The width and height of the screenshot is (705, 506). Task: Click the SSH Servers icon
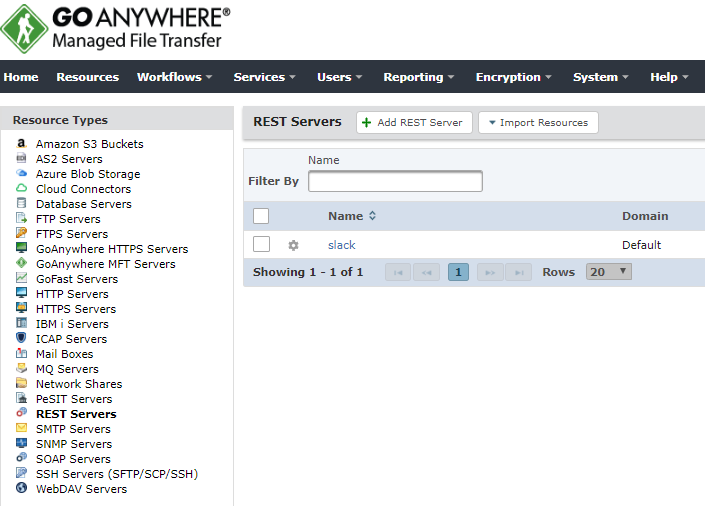click(x=21, y=473)
